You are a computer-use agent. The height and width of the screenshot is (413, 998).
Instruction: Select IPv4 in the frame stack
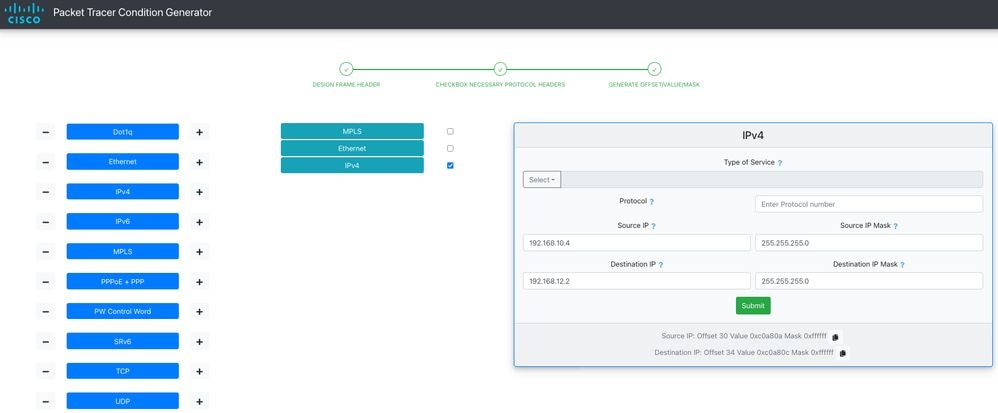pyautogui.click(x=352, y=165)
